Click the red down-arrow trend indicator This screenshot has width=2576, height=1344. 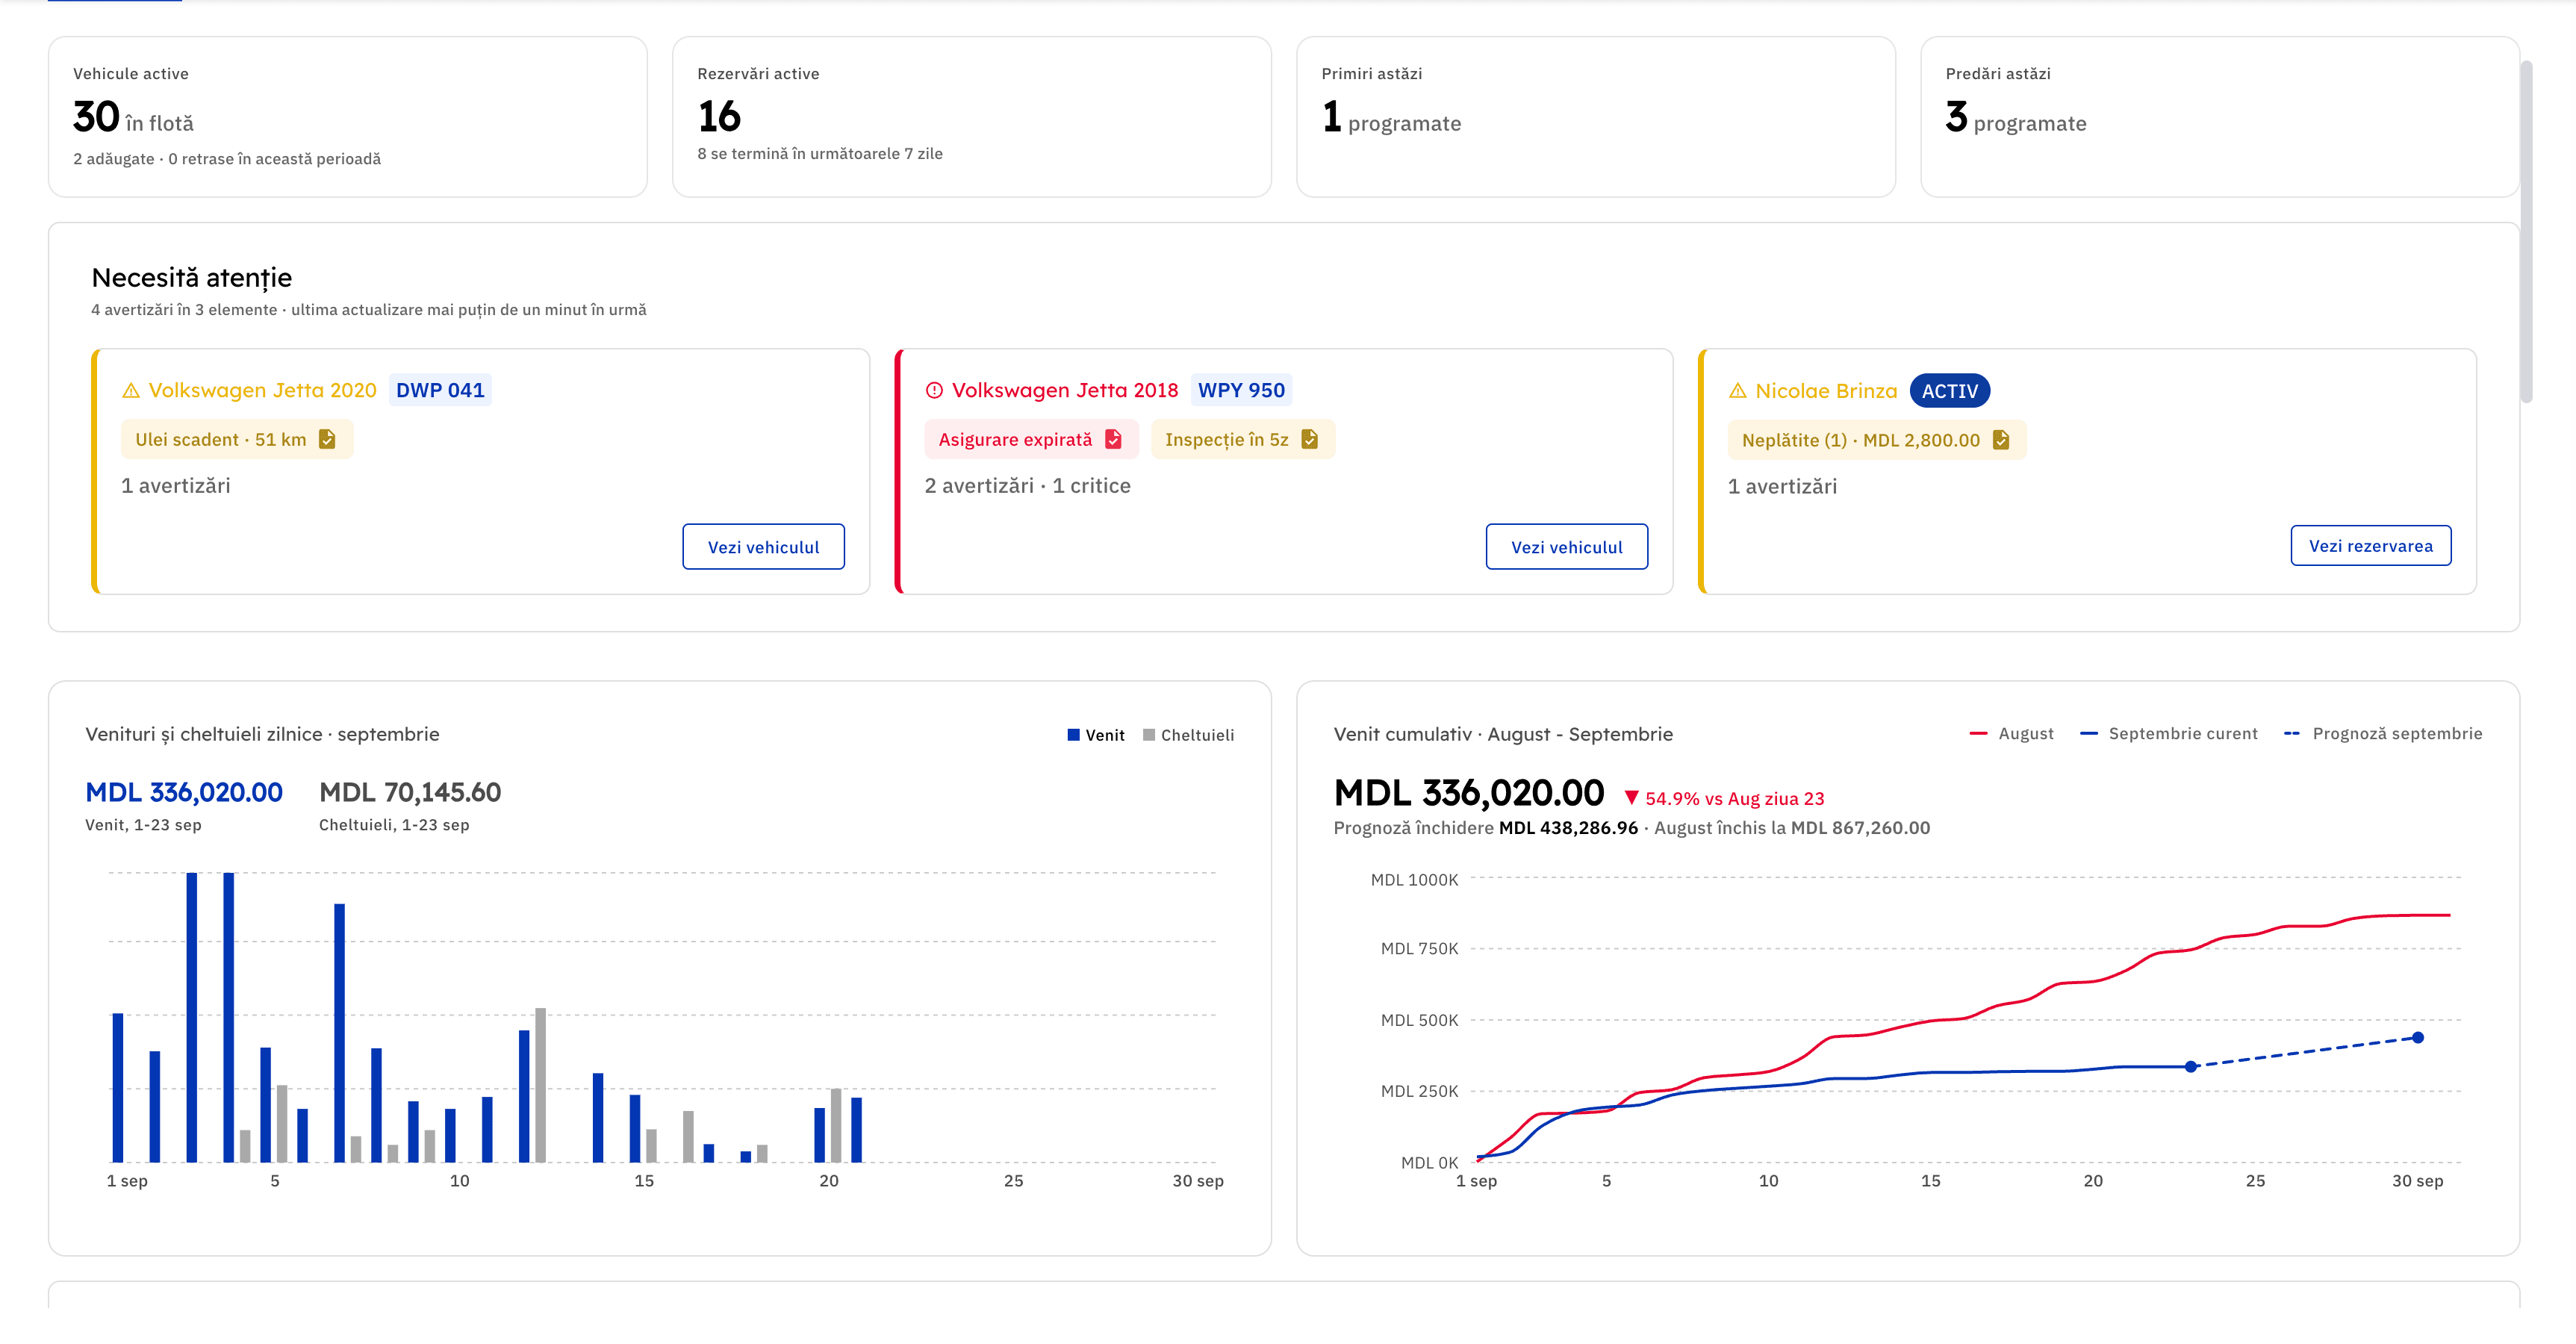[1632, 798]
